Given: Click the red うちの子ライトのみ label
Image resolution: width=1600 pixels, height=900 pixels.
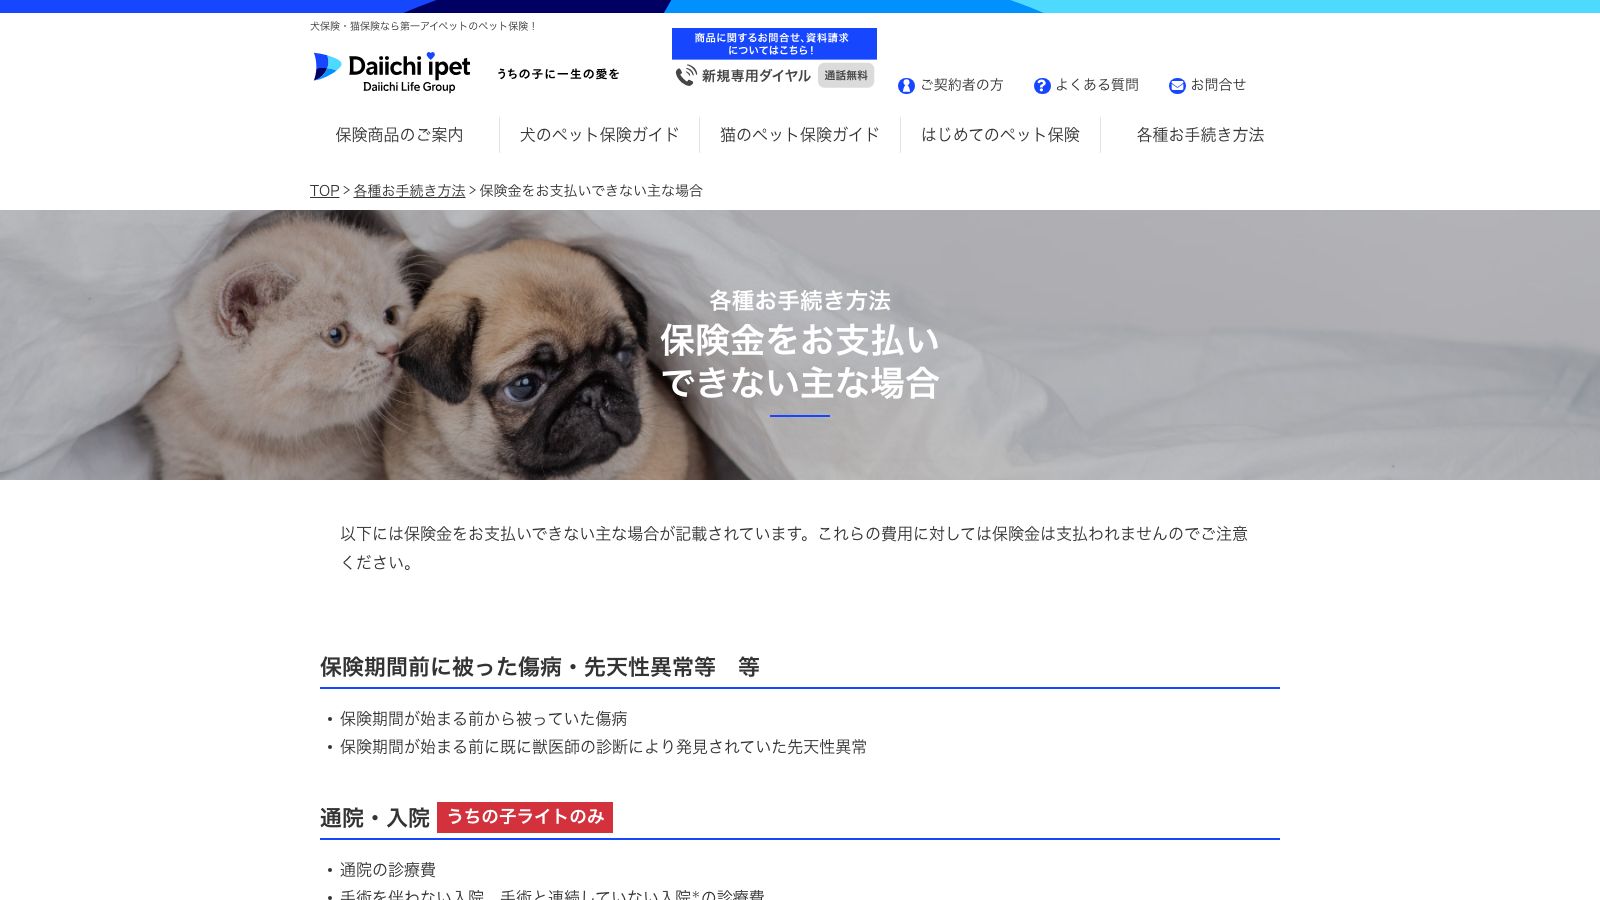Looking at the screenshot, I should [525, 817].
